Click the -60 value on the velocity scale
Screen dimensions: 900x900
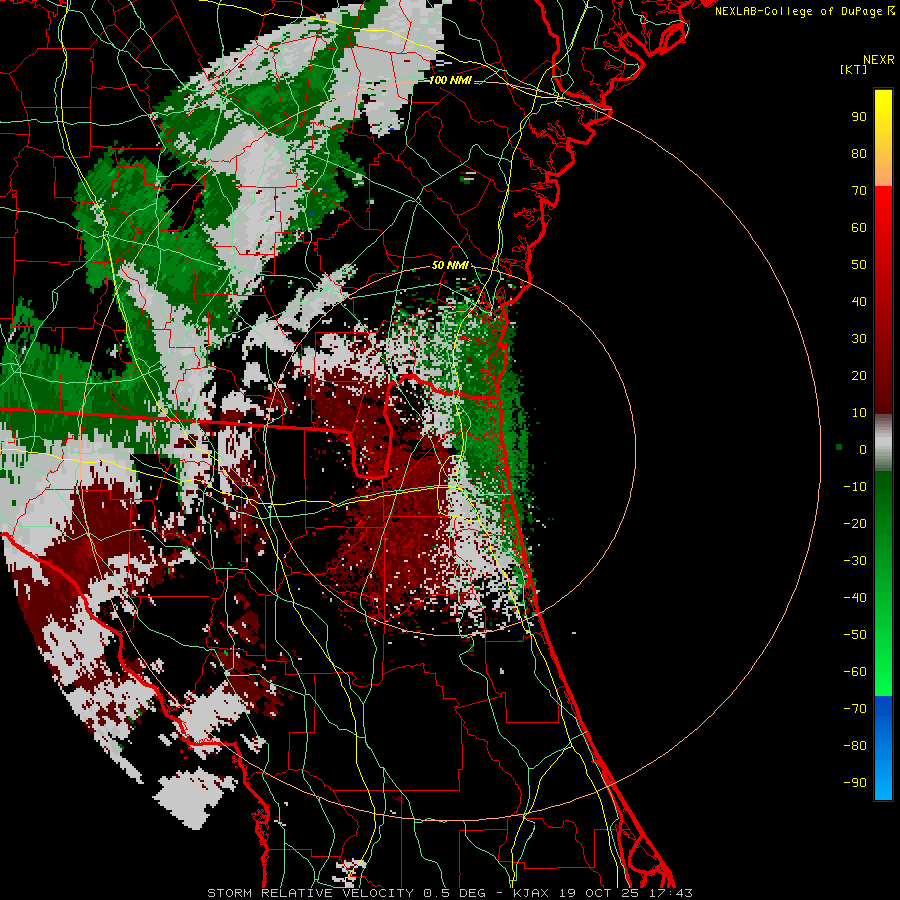pyautogui.click(x=855, y=672)
